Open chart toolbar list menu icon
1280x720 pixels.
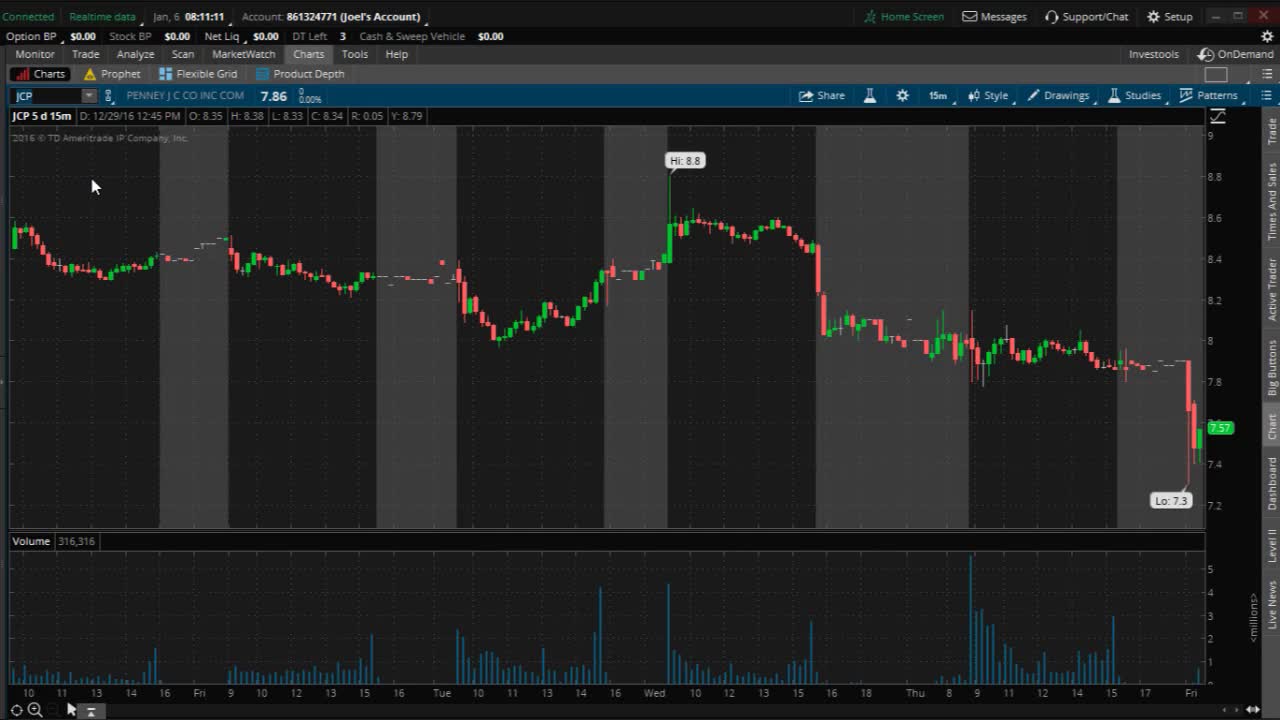[1266, 96]
